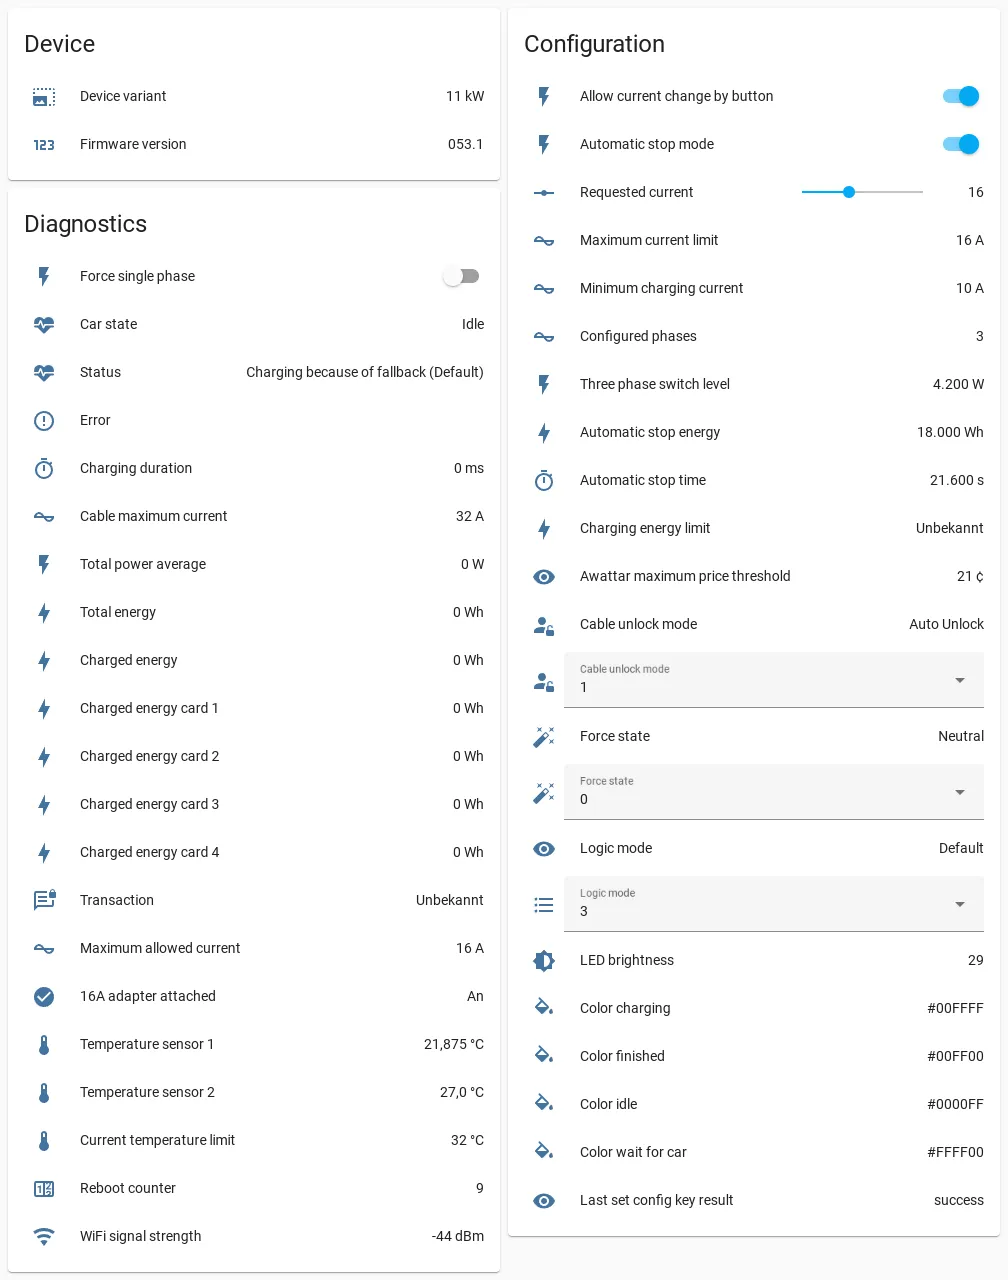Click the Charging duration timer icon

(x=44, y=468)
